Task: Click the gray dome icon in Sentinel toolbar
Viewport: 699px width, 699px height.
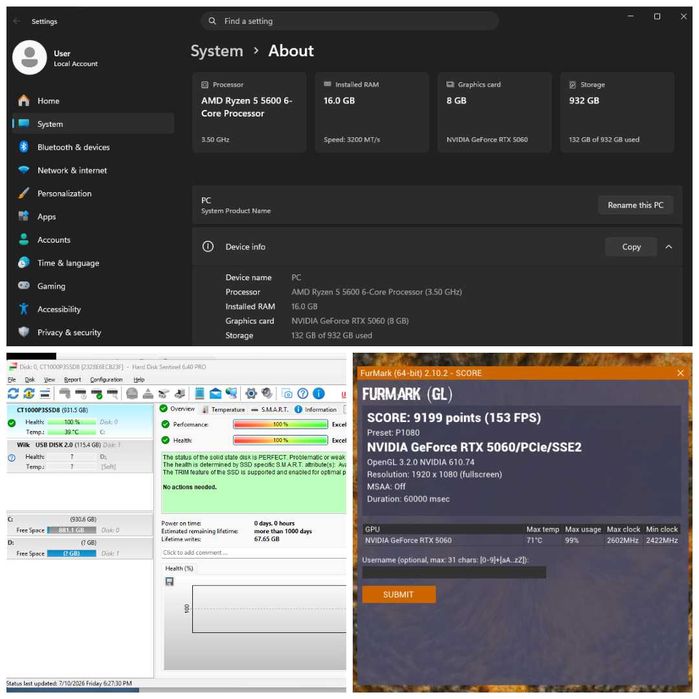Action: coord(132,393)
